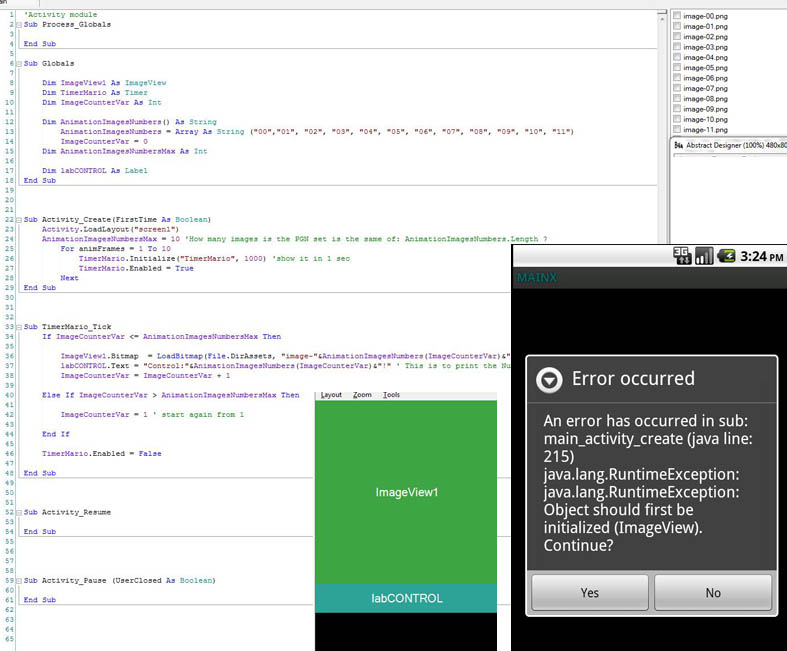Click the Activity.LoadLayout("screen1") line
787x651 pixels.
click(x=110, y=229)
